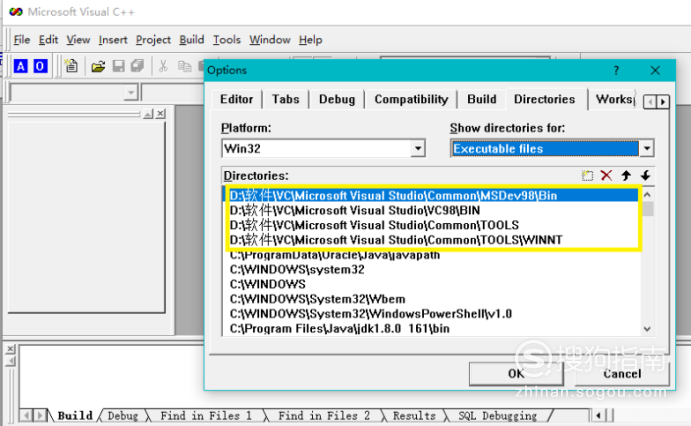Click the Save All toolbar icon

pos(137,66)
